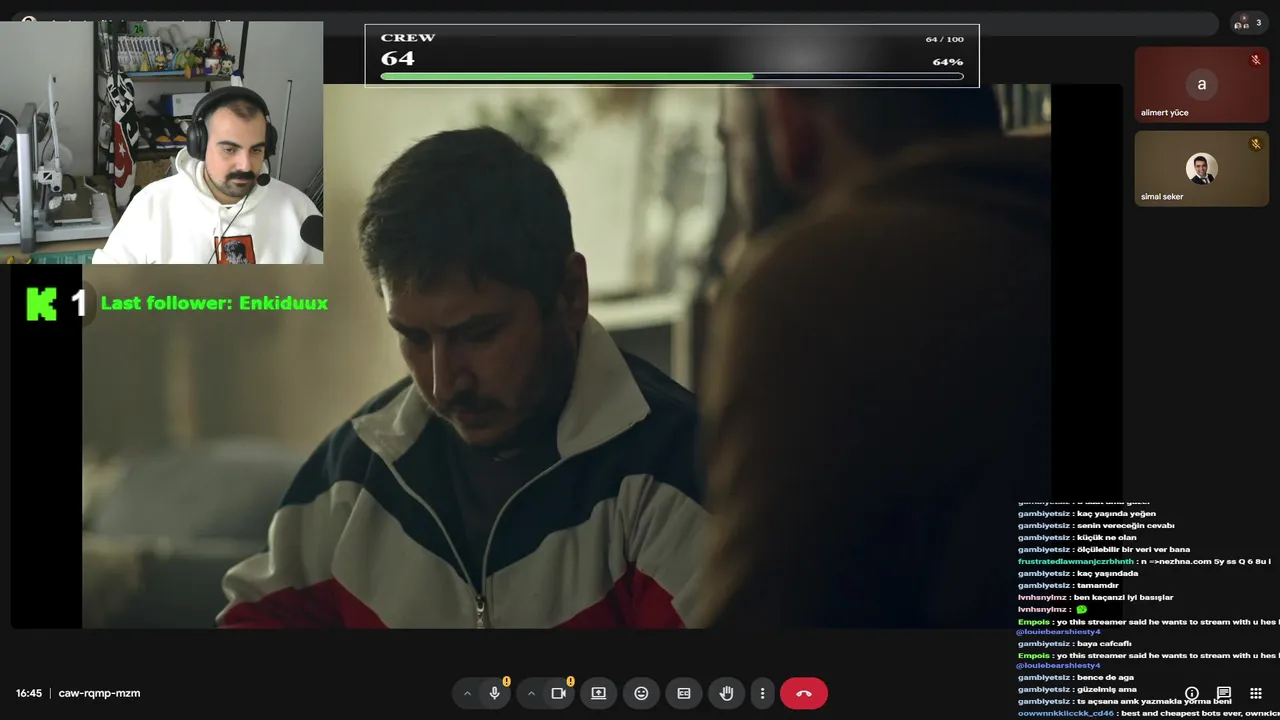Viewport: 1280px width, 720px height.
Task: Click the simal seker profile avatar
Action: click(1201, 168)
